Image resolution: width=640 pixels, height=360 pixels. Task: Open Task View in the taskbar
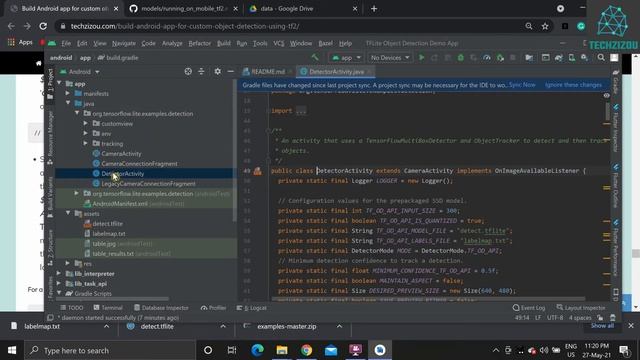pyautogui.click(x=232, y=350)
